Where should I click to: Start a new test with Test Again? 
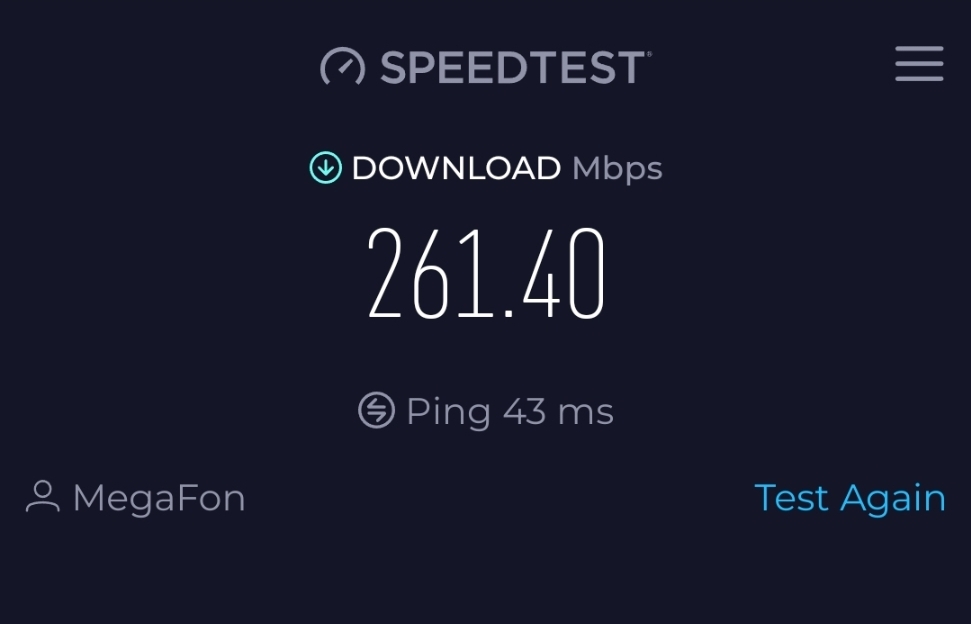coord(850,498)
